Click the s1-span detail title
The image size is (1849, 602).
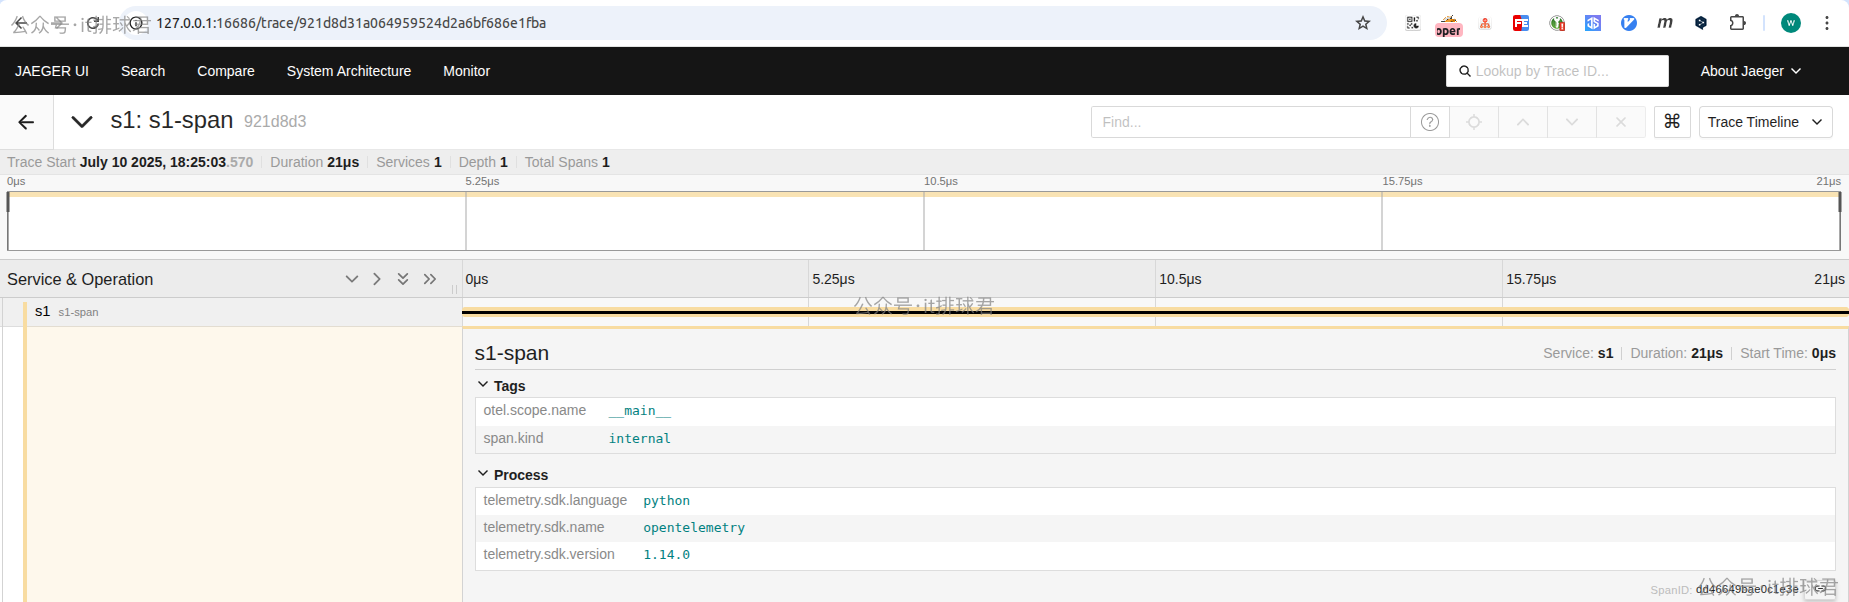coord(512,353)
